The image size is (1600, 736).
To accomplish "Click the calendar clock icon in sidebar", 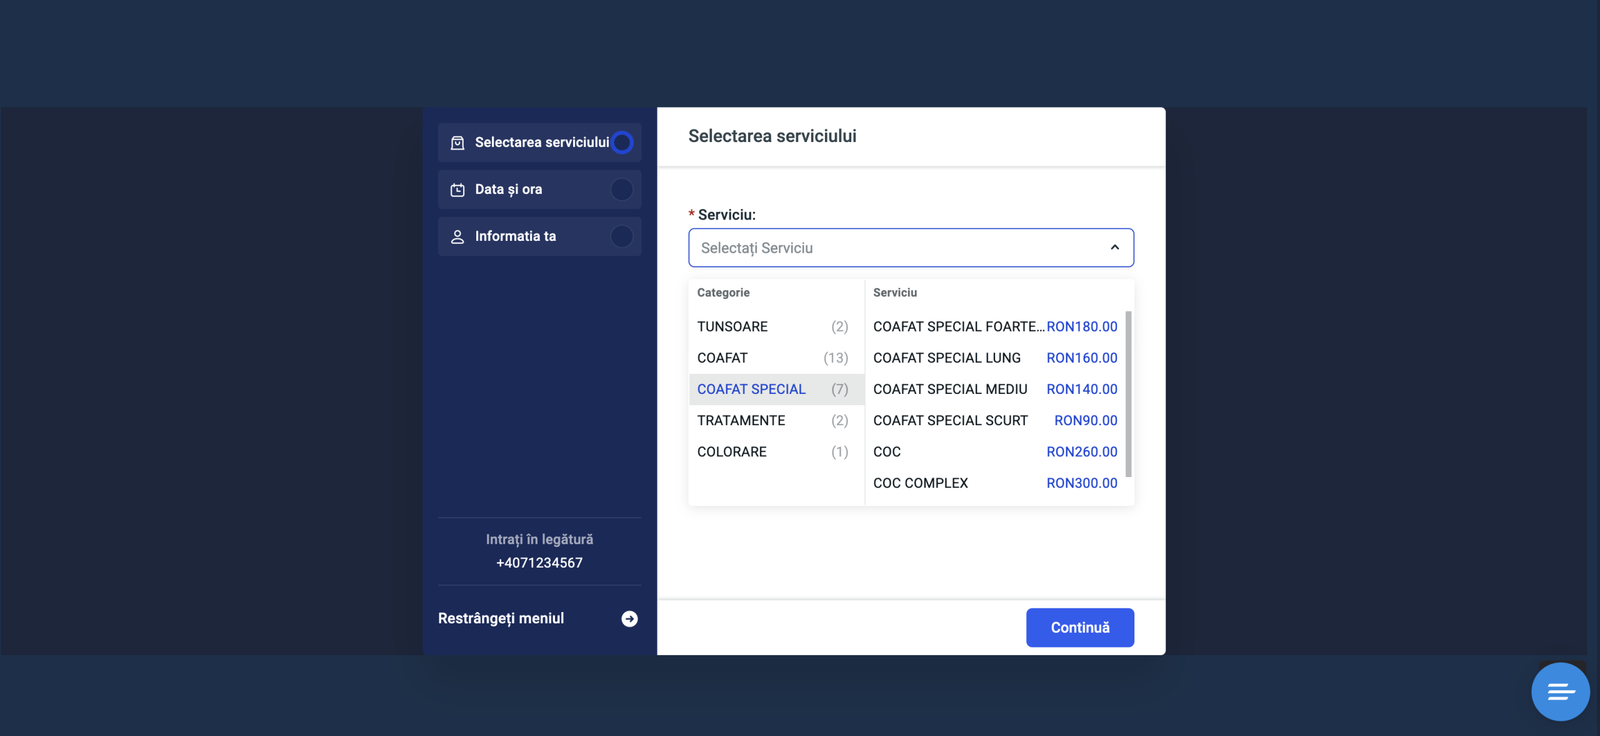I will pyautogui.click(x=457, y=190).
